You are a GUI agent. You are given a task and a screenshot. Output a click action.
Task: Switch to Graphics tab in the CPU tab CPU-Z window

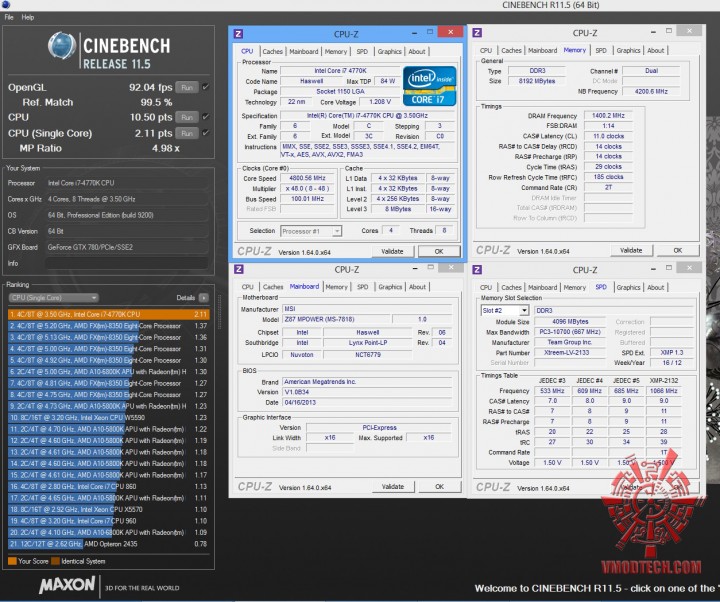point(389,51)
